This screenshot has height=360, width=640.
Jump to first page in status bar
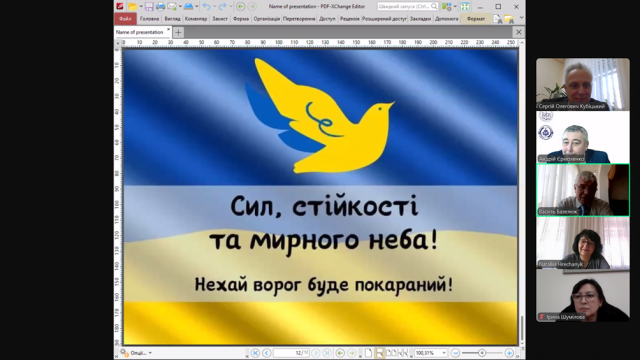pyautogui.click(x=255, y=353)
